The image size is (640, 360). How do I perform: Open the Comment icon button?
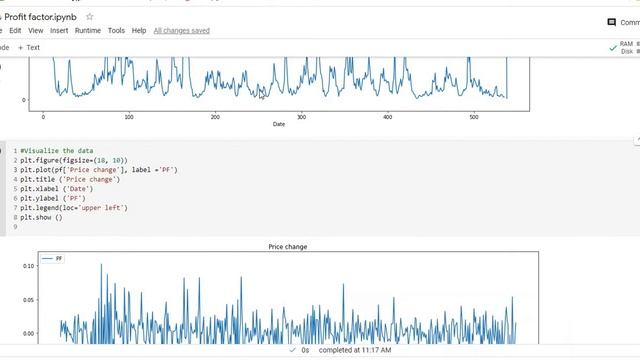pyautogui.click(x=611, y=22)
